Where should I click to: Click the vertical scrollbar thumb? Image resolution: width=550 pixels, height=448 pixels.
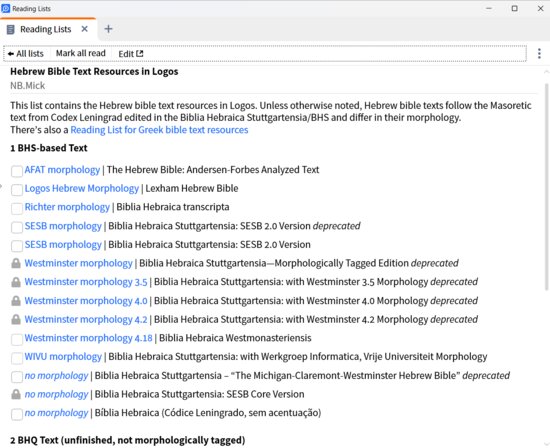pos(546,187)
